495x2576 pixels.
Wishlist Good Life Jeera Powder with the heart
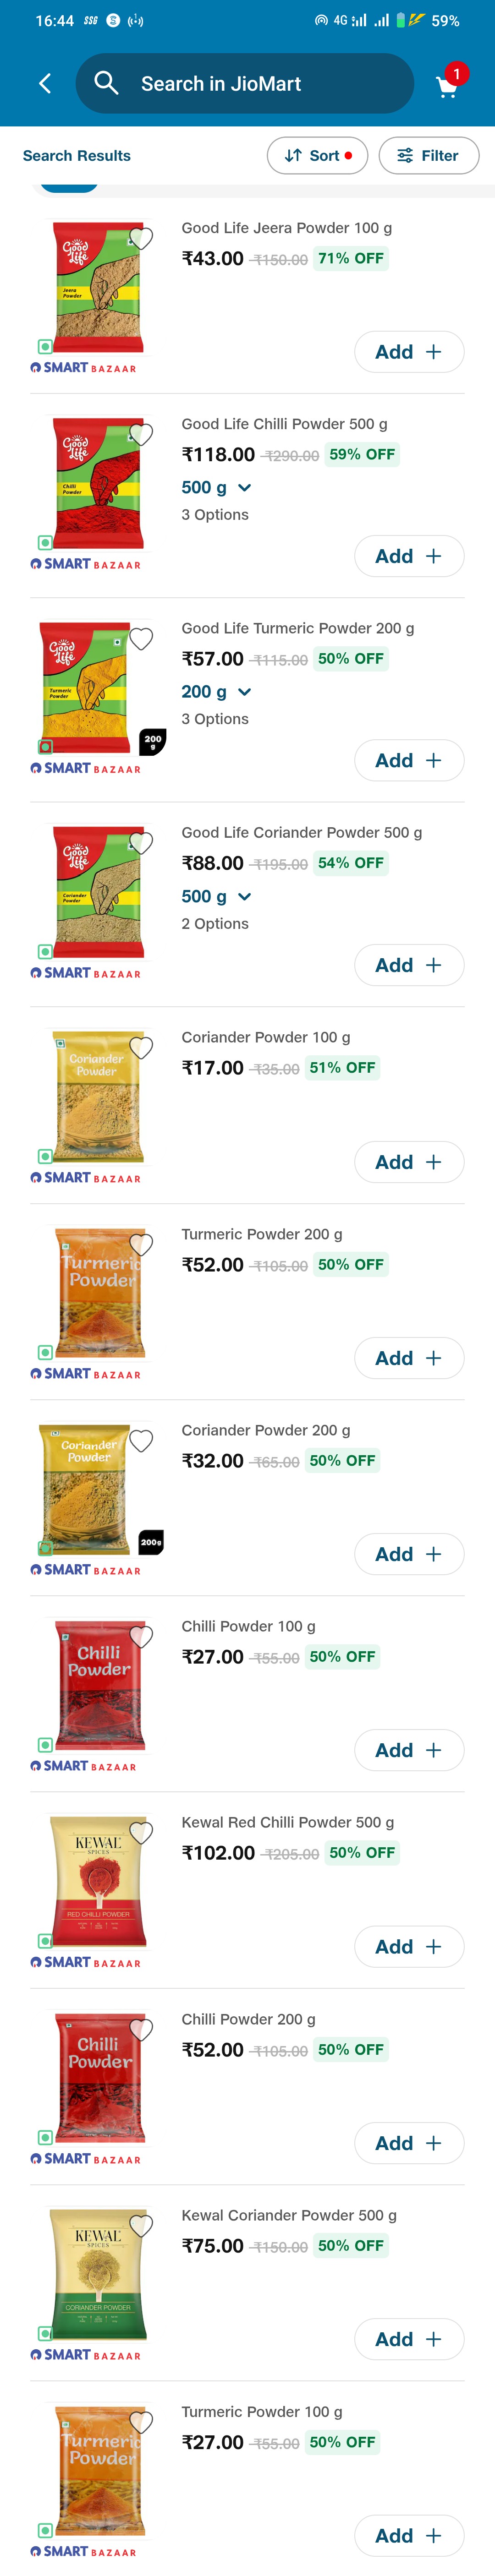click(142, 239)
